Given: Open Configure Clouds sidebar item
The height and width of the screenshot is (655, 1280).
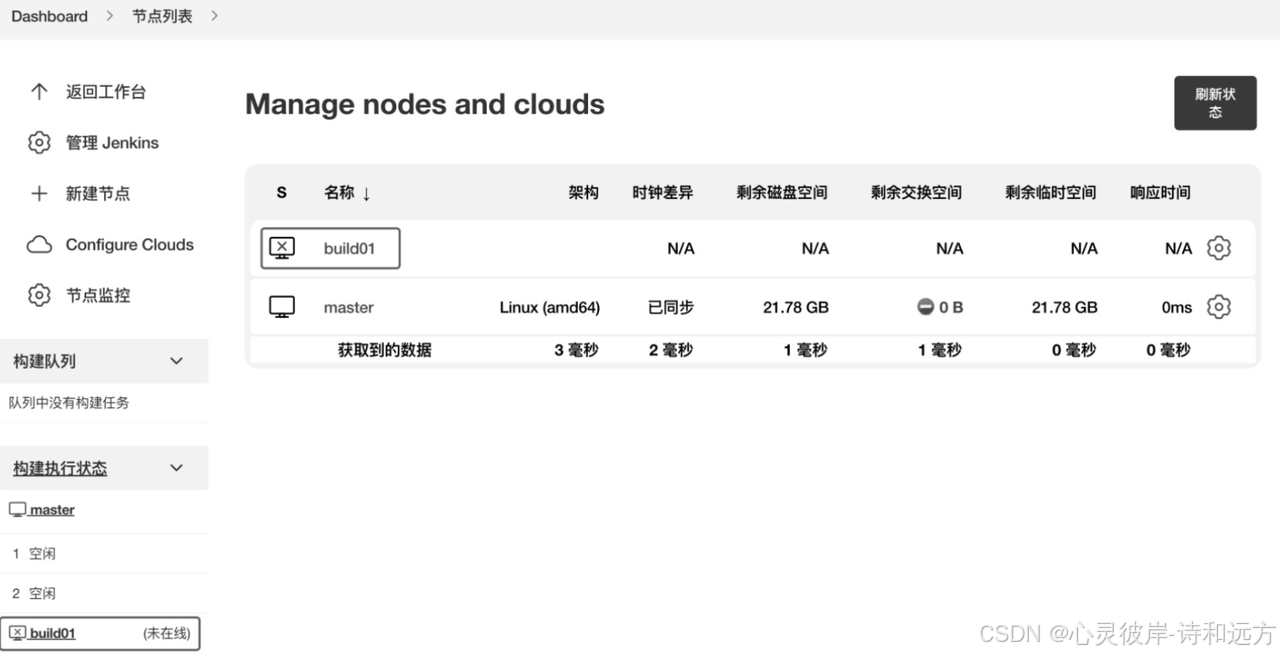Looking at the screenshot, I should [130, 245].
